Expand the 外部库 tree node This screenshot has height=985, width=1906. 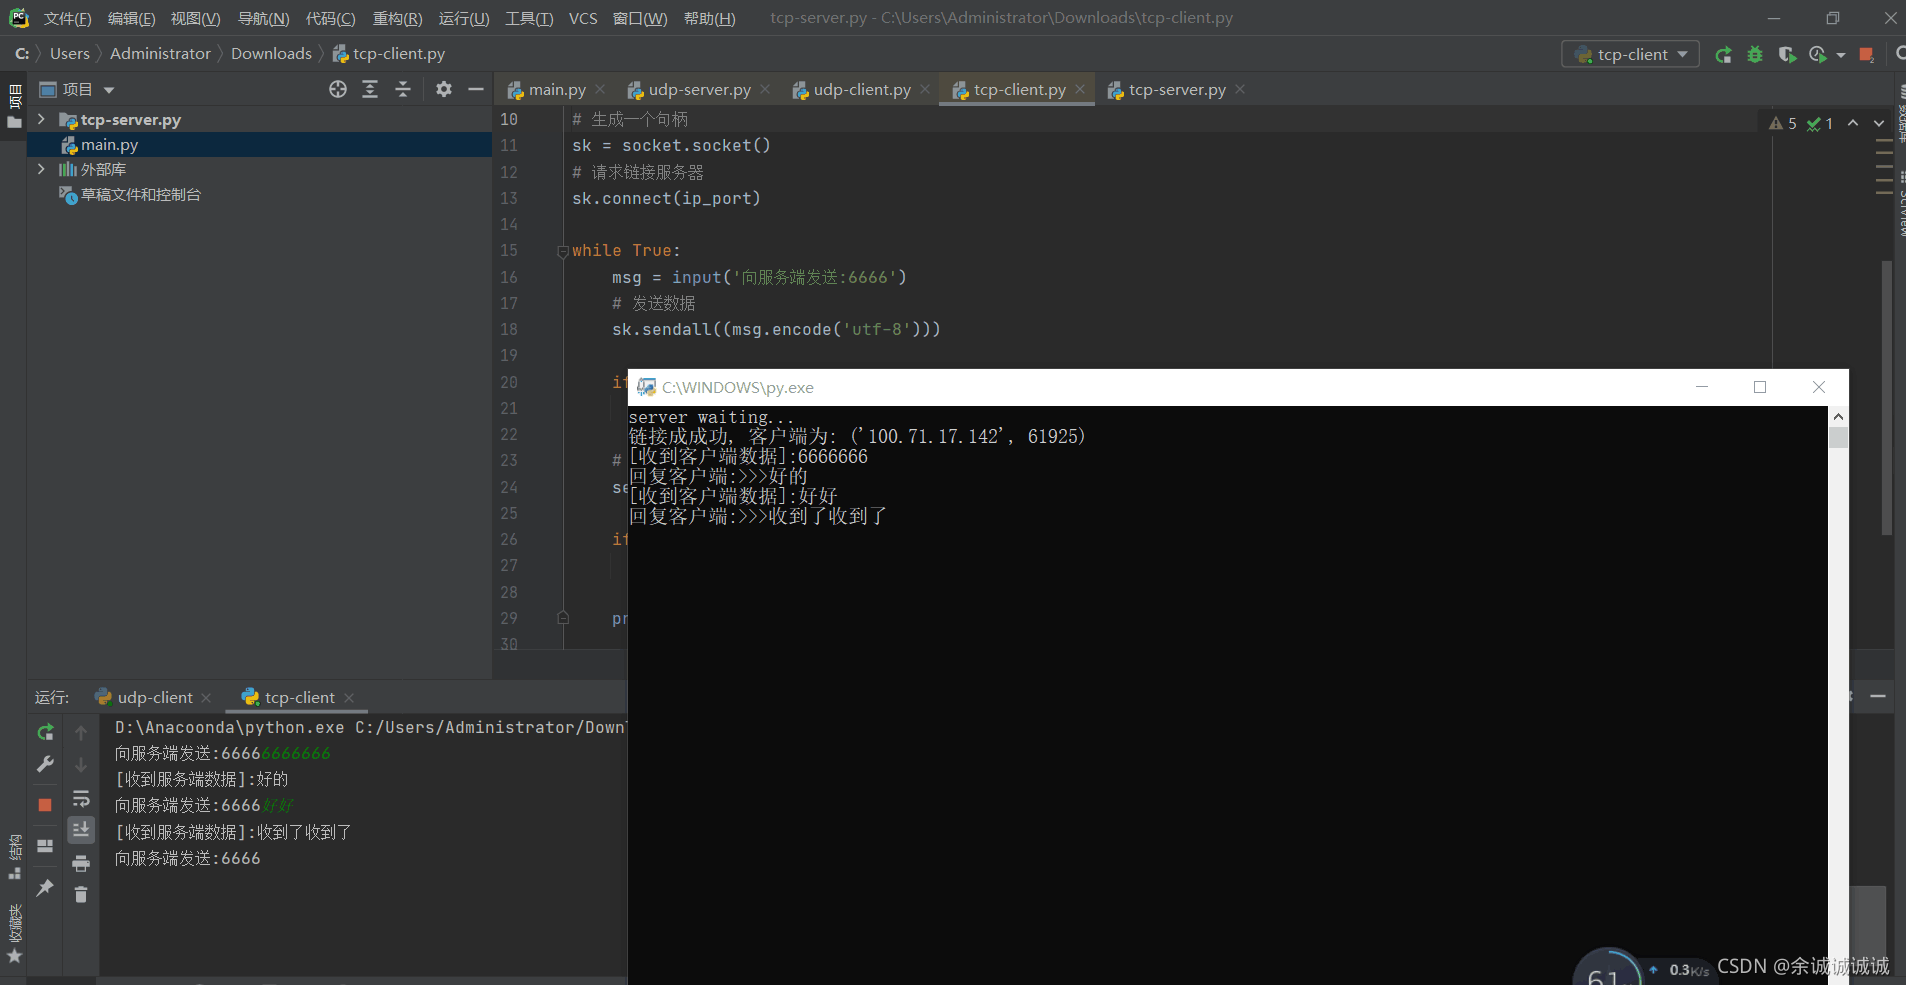[41, 170]
